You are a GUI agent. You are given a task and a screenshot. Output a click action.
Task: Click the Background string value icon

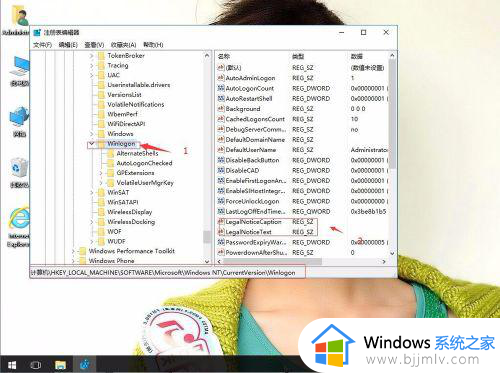[x=221, y=109]
